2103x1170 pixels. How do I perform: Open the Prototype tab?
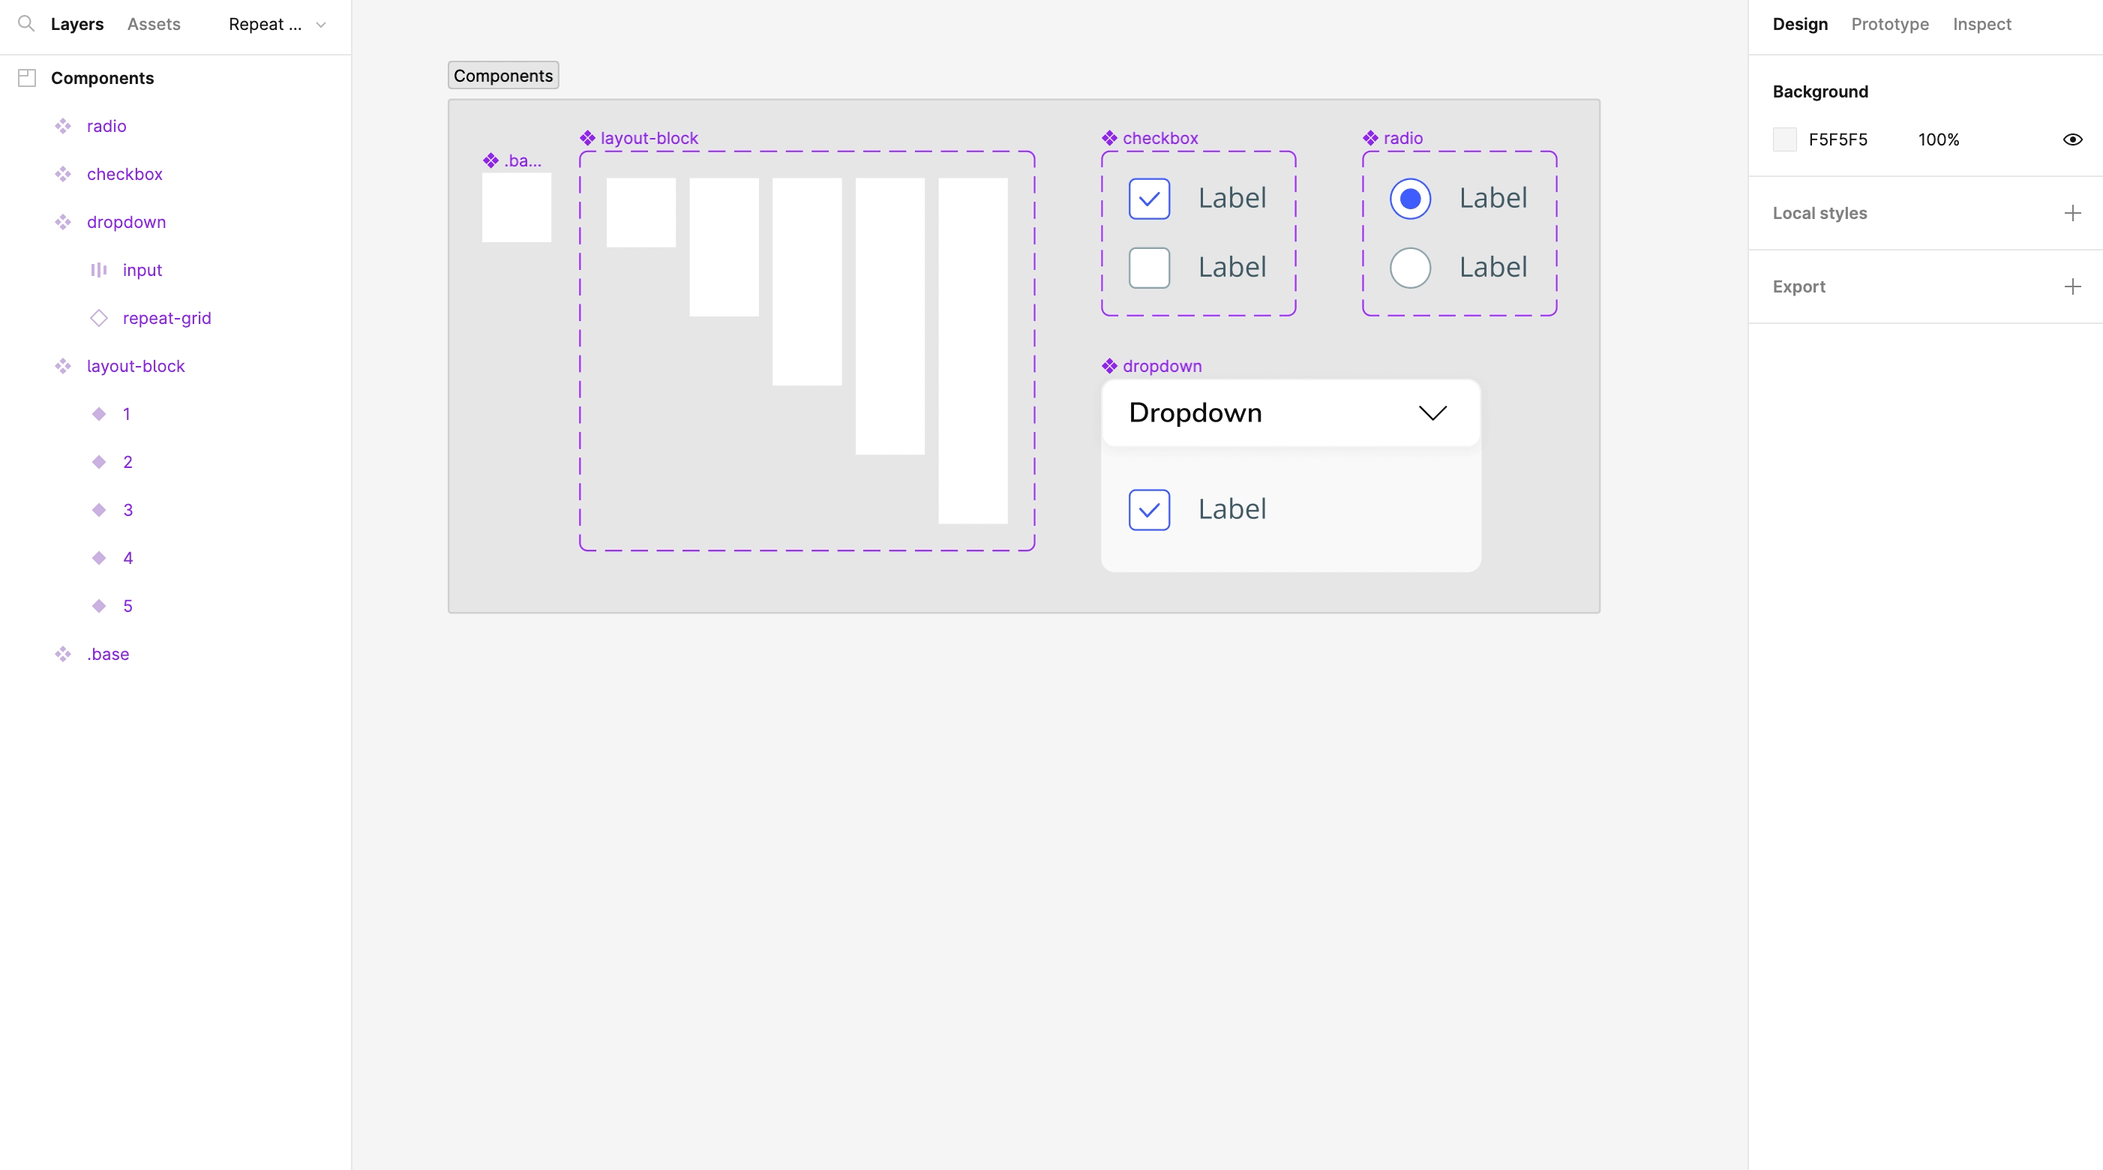(1889, 24)
